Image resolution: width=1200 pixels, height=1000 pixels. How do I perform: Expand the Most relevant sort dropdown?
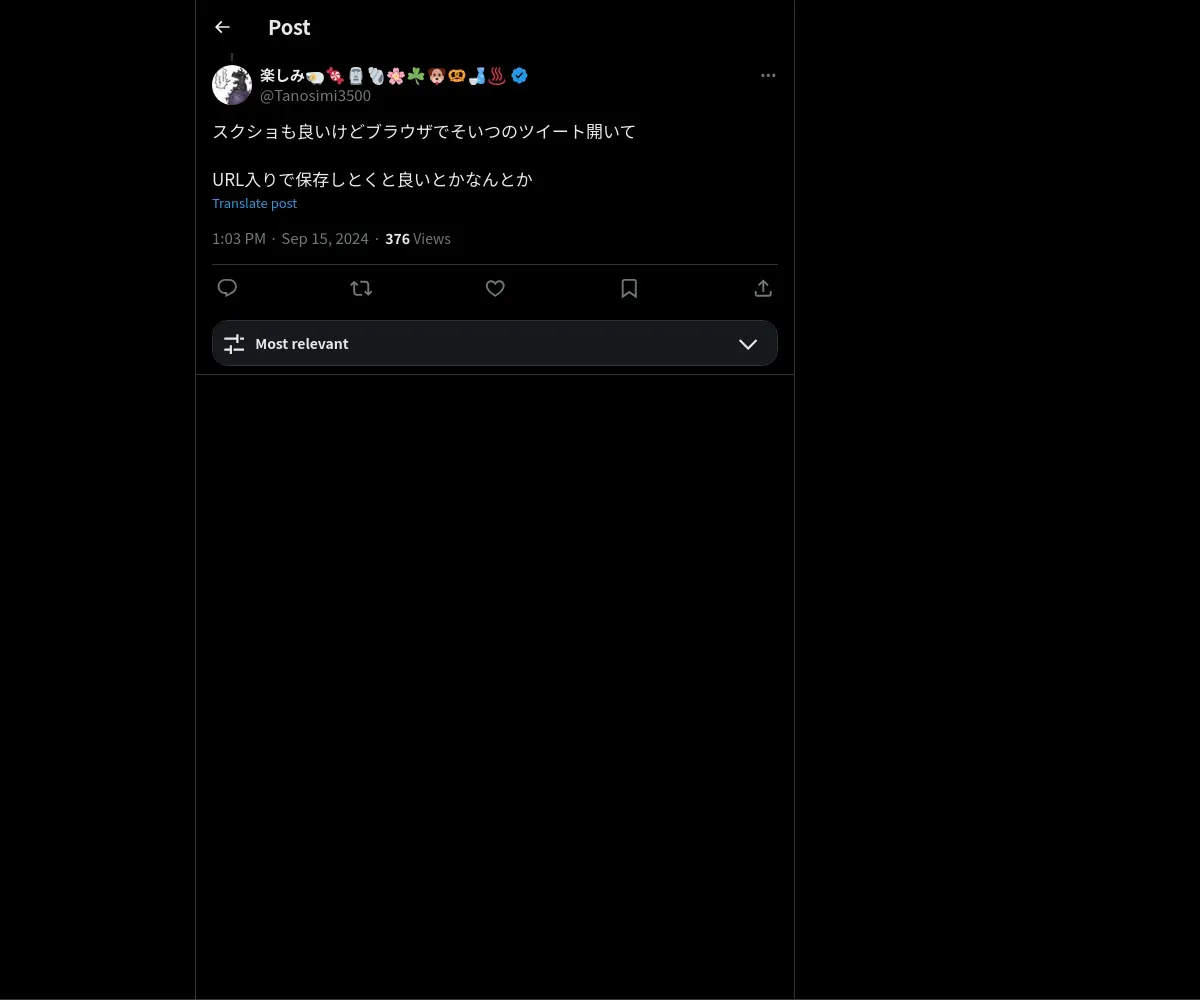point(495,343)
